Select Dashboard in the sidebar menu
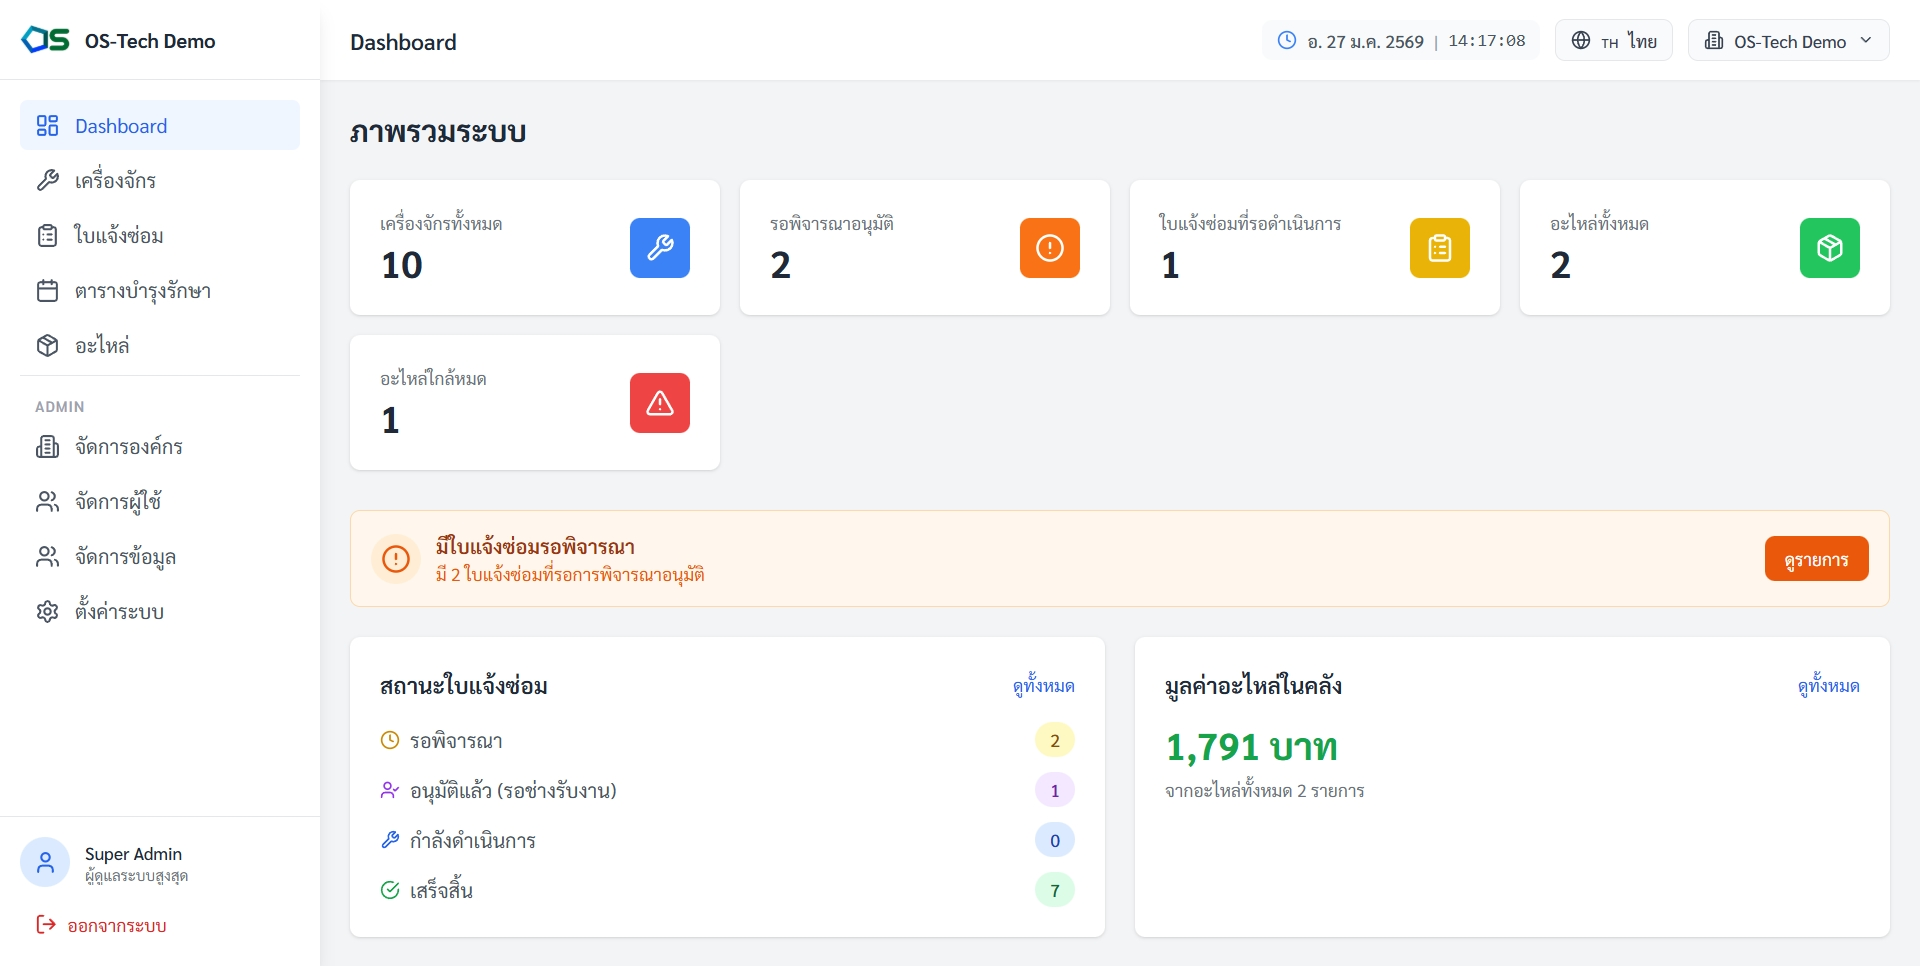1920x966 pixels. 160,126
